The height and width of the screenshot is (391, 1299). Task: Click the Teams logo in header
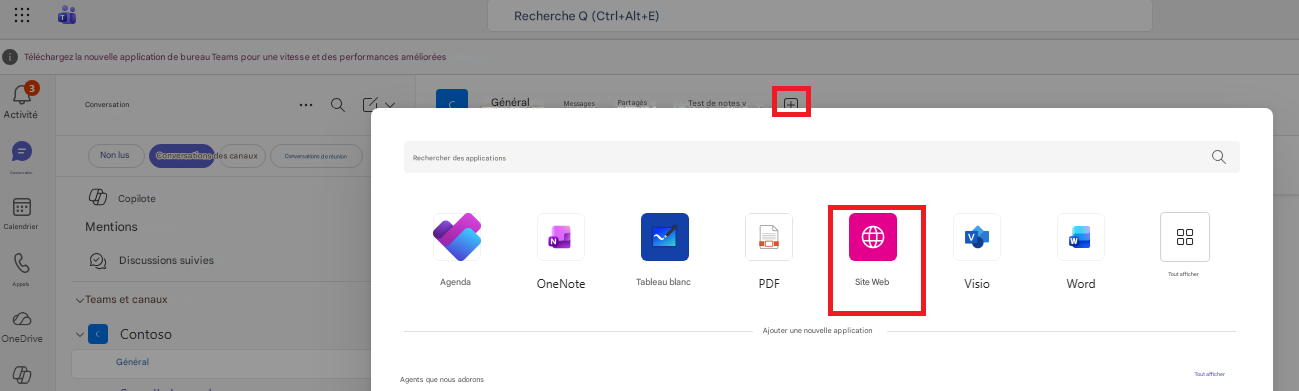(x=67, y=16)
